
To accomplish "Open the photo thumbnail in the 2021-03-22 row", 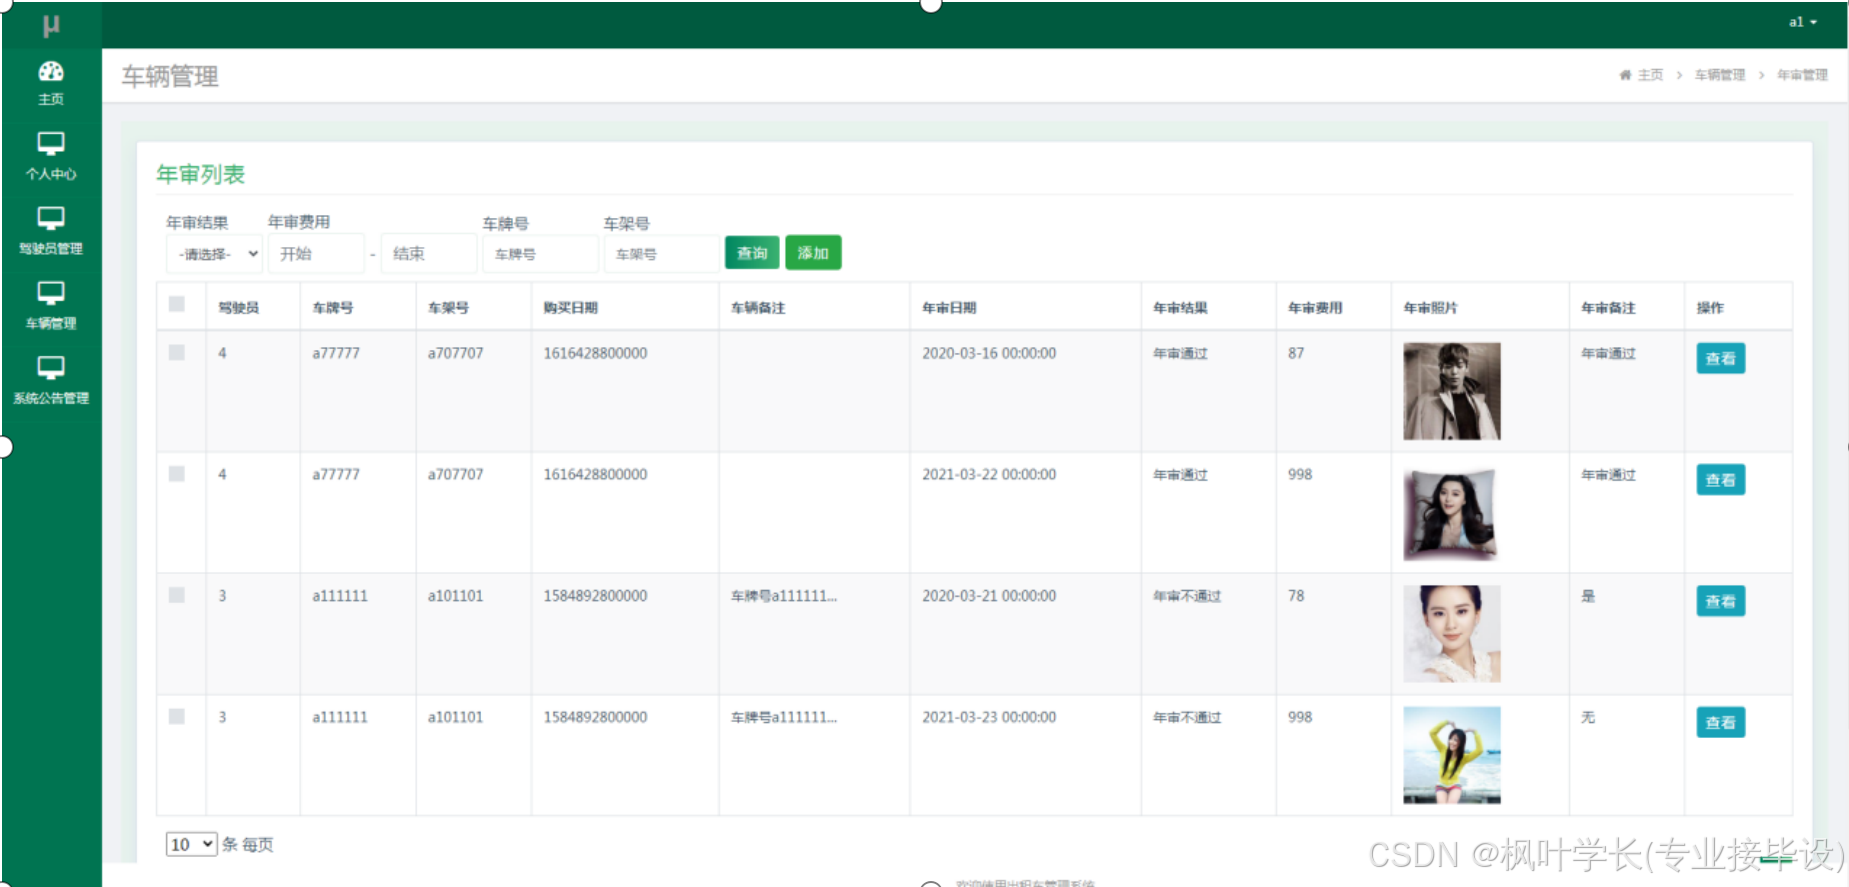I will click(x=1451, y=513).
